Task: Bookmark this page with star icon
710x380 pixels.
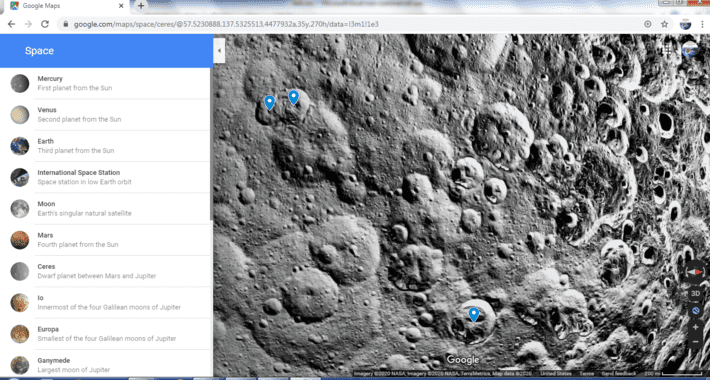Action: [664, 24]
